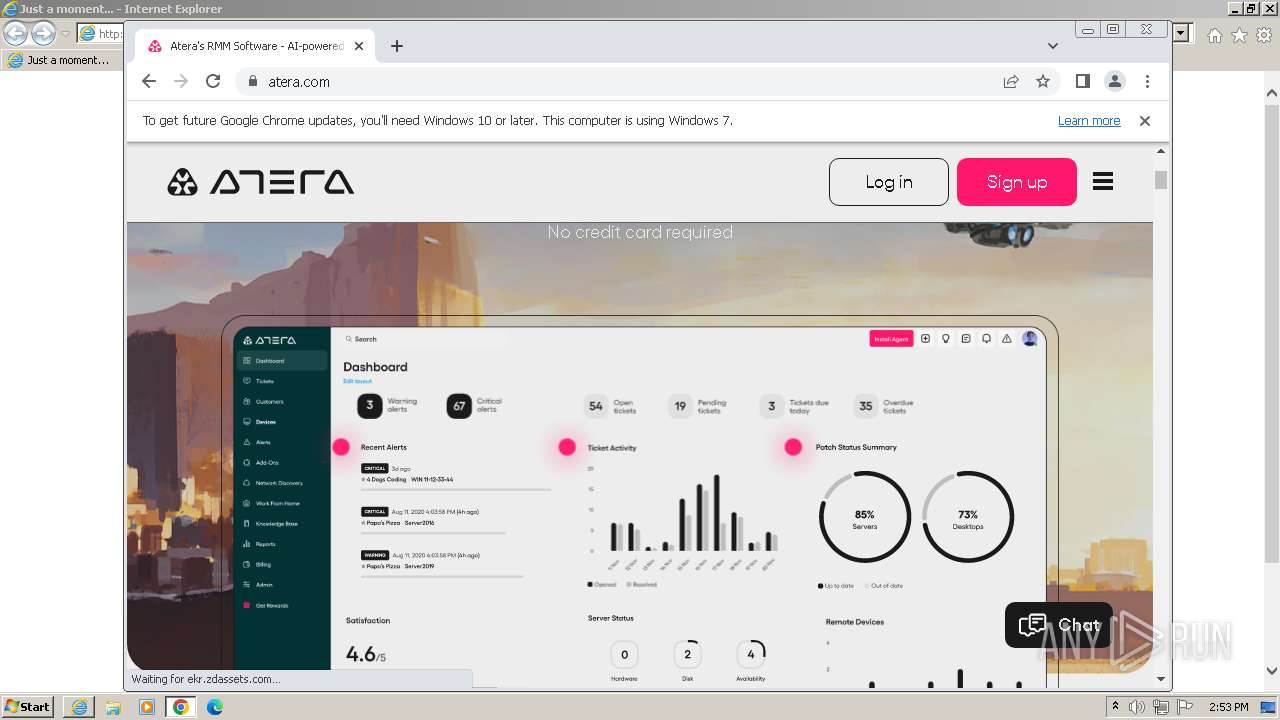
Task: Open Windows Explorer folder in taskbar
Action: click(113, 707)
